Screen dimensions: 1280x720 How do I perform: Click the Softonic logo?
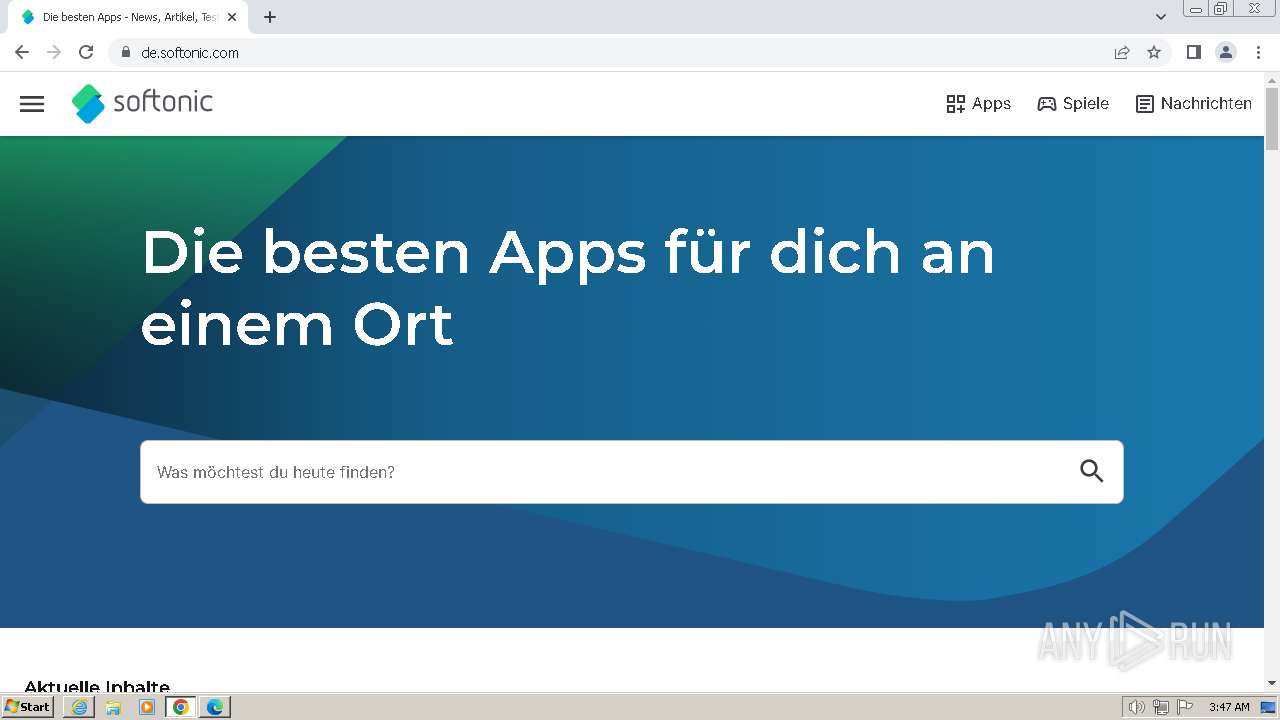pos(142,103)
